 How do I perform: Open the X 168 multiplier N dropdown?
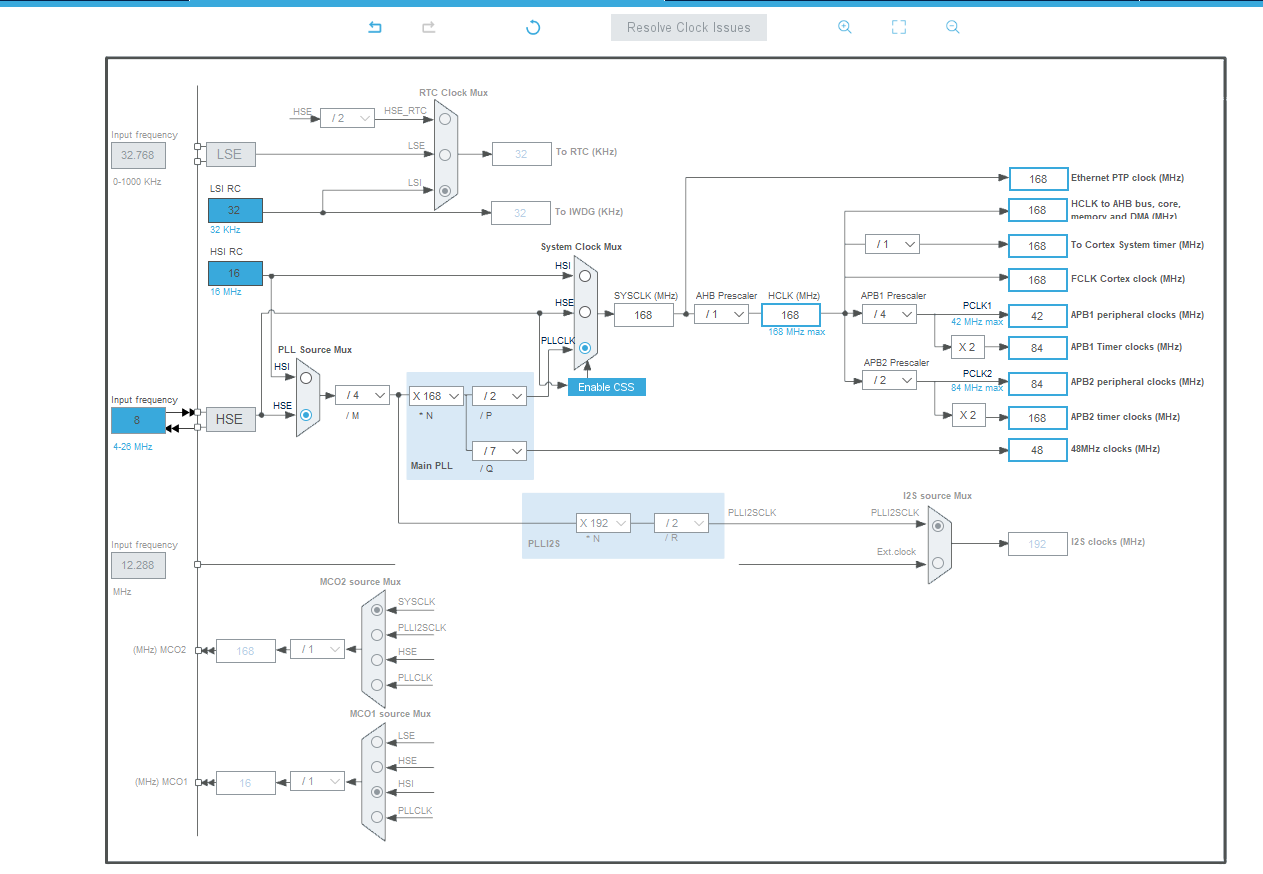[436, 396]
